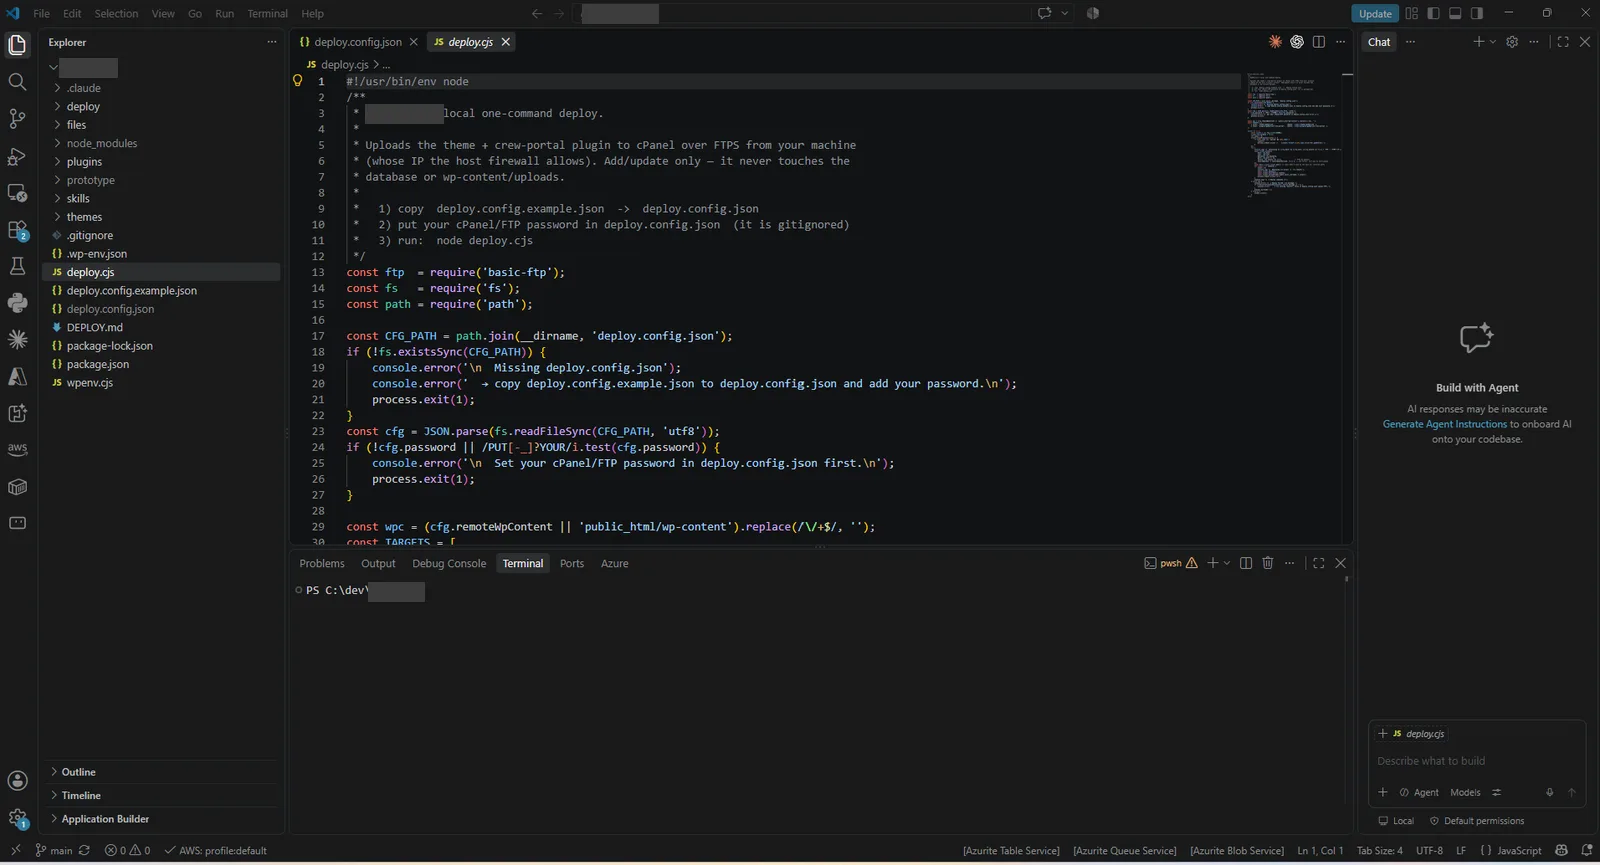The height and width of the screenshot is (865, 1600).
Task: Split the terminal panel
Action: [x=1246, y=563]
